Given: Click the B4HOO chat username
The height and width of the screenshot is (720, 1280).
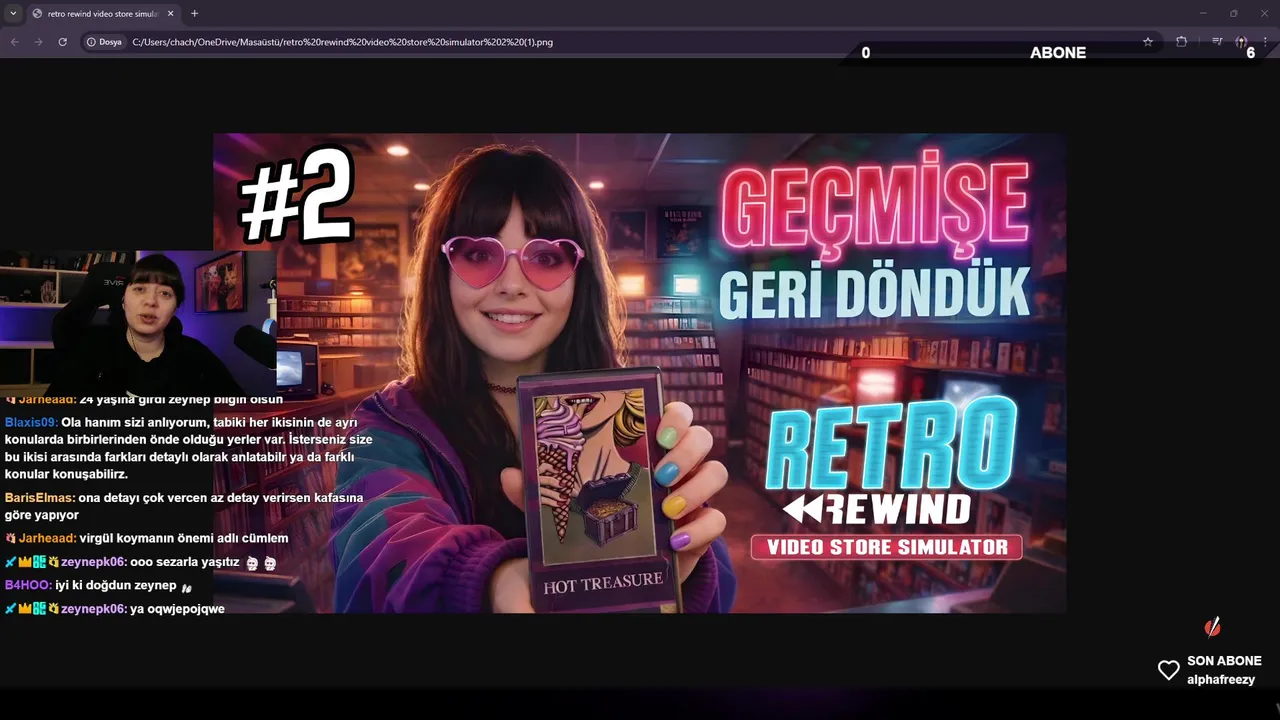Looking at the screenshot, I should click(x=28, y=585).
